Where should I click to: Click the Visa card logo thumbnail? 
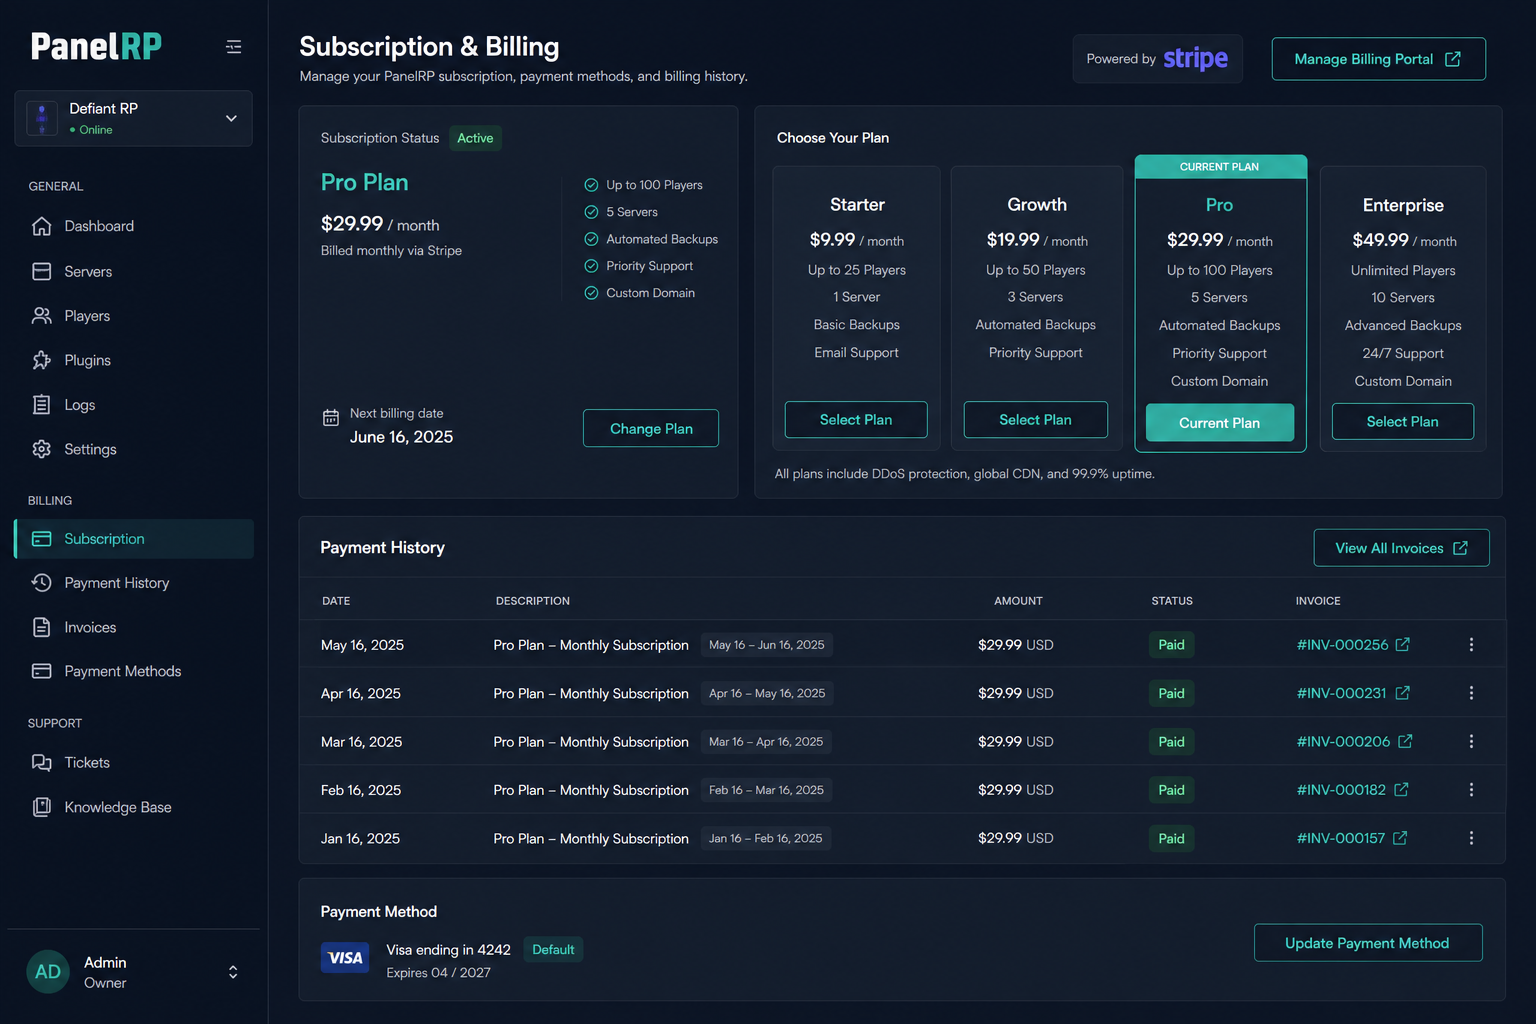tap(345, 958)
